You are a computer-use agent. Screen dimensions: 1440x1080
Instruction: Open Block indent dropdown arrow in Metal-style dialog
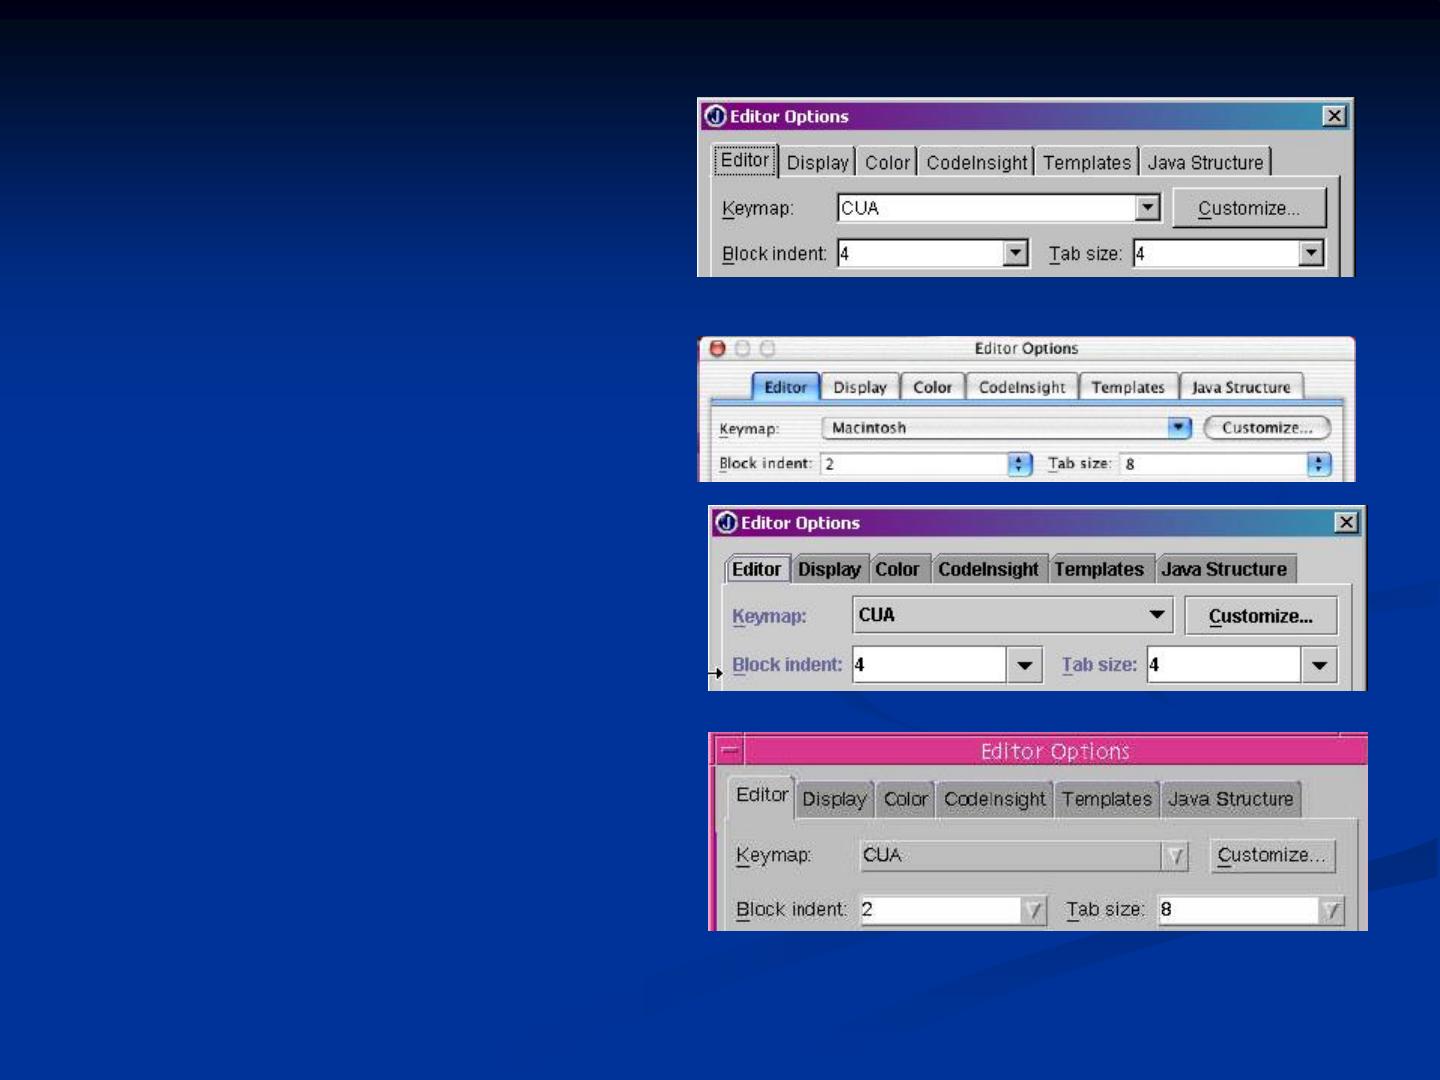point(1024,665)
